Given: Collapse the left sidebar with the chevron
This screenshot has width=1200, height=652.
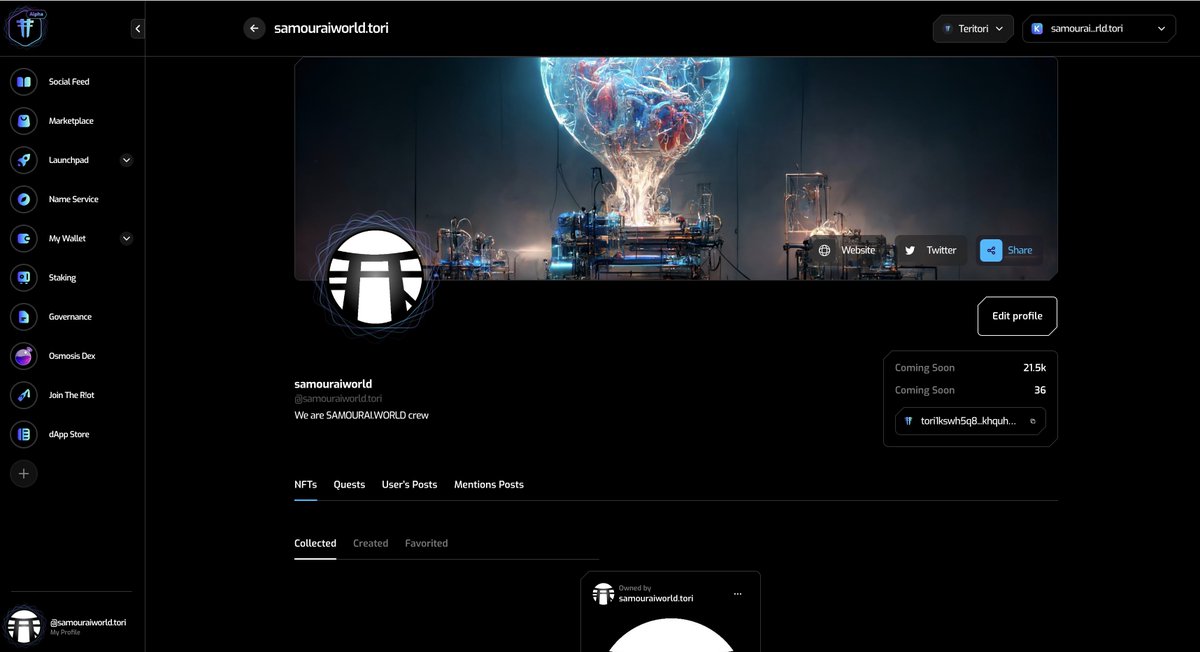Looking at the screenshot, I should pyautogui.click(x=138, y=28).
